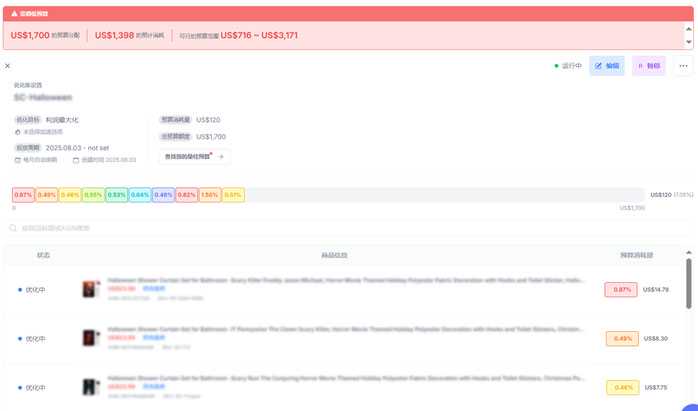Click the US$716 ~ US$3,171 range text

pos(259,35)
